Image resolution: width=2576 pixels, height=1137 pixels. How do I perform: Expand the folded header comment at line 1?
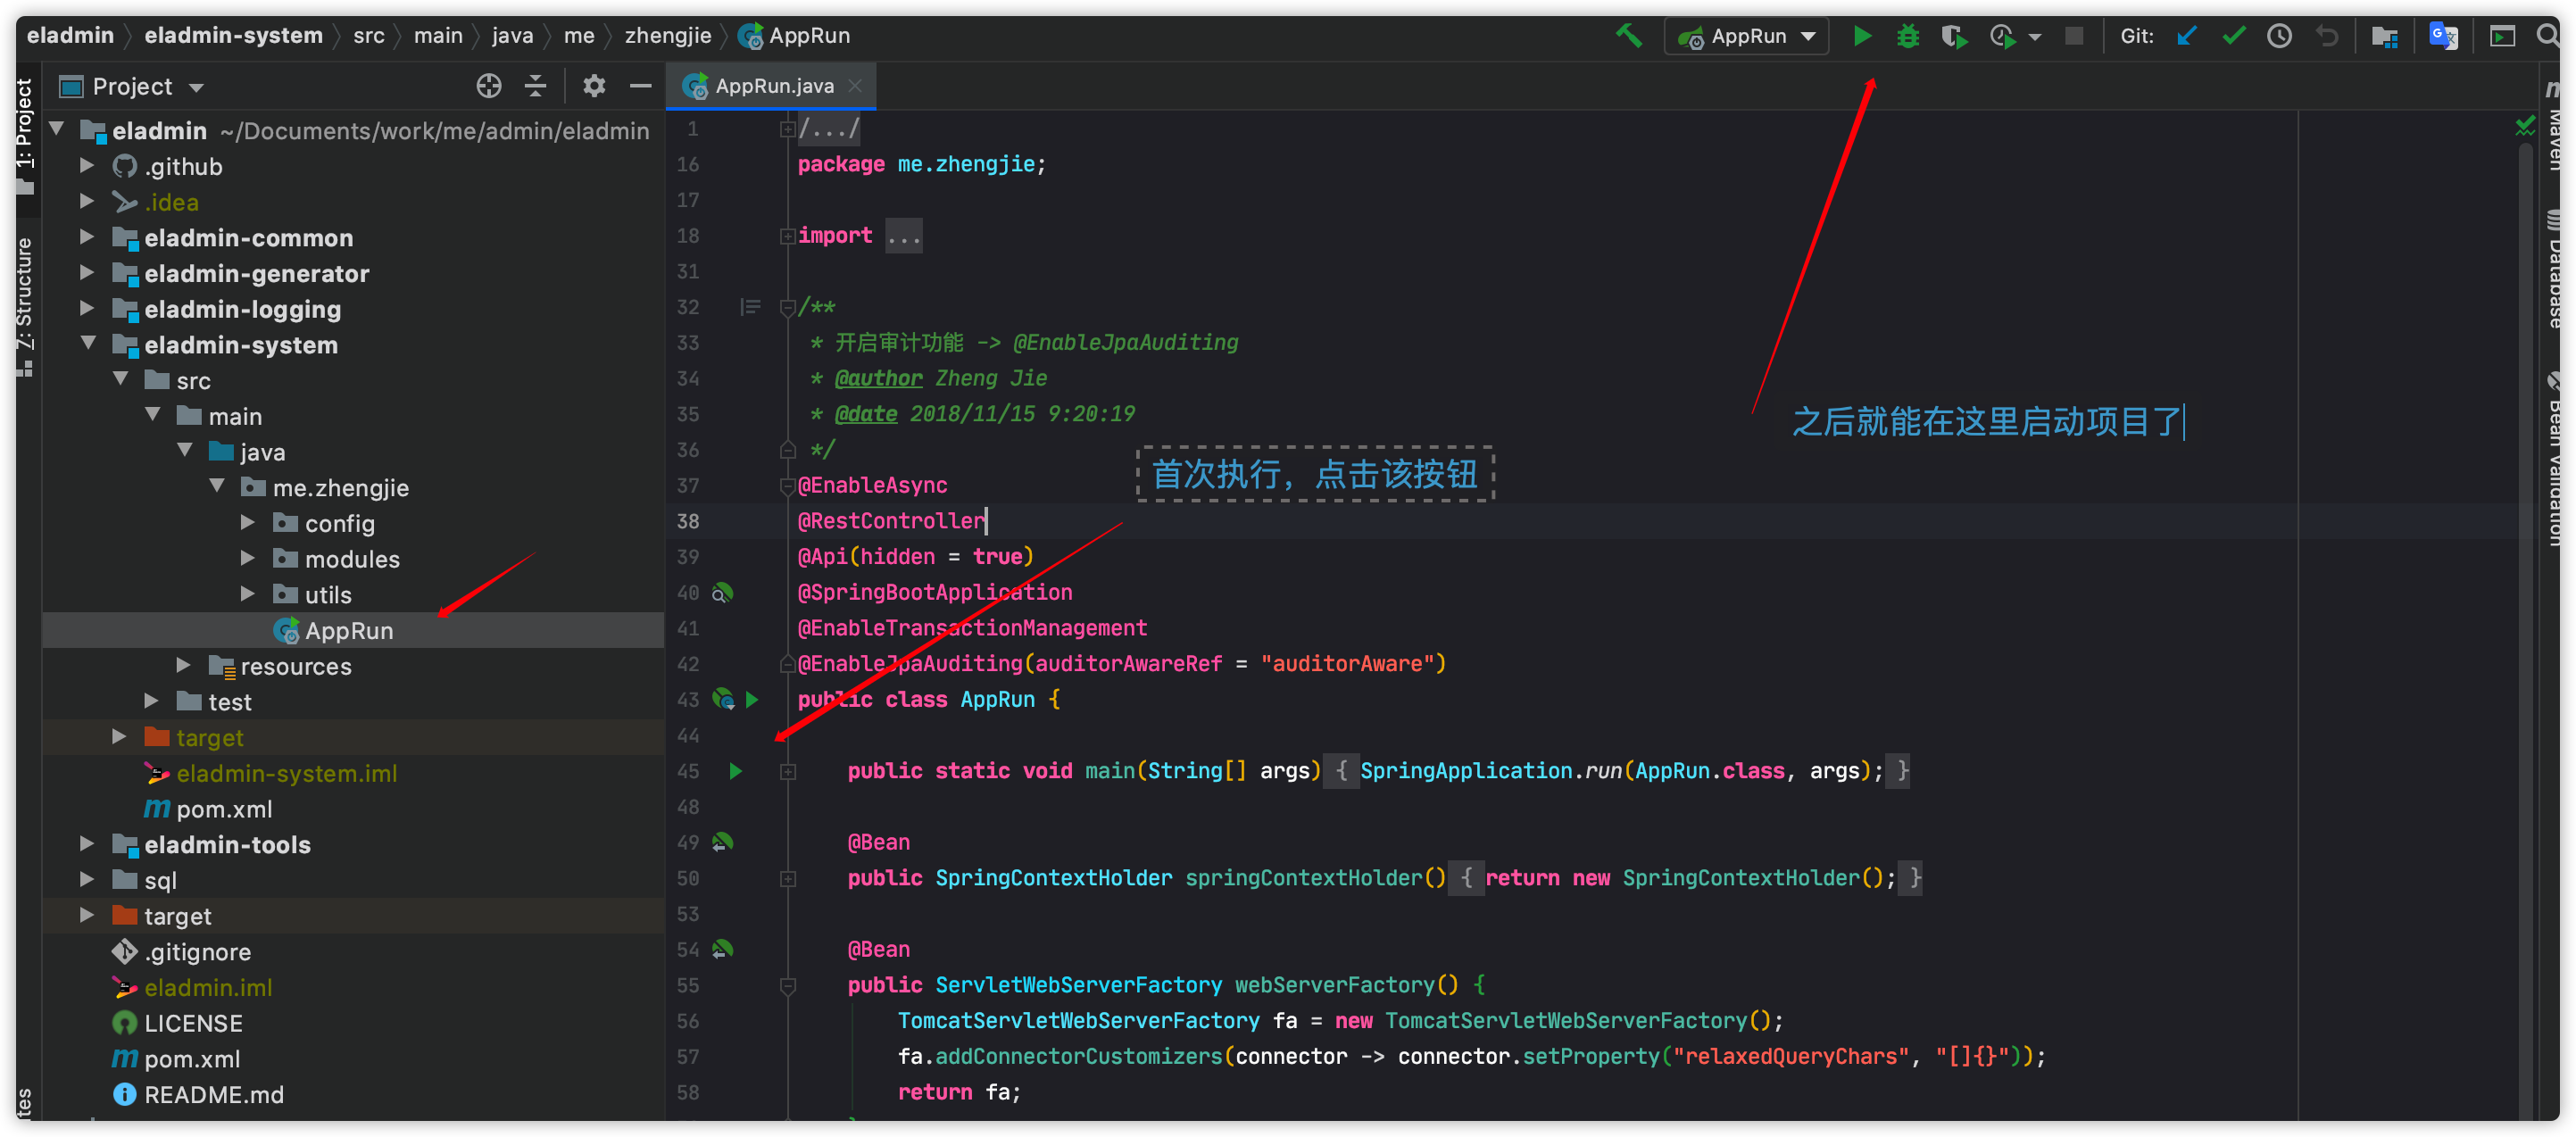[787, 129]
